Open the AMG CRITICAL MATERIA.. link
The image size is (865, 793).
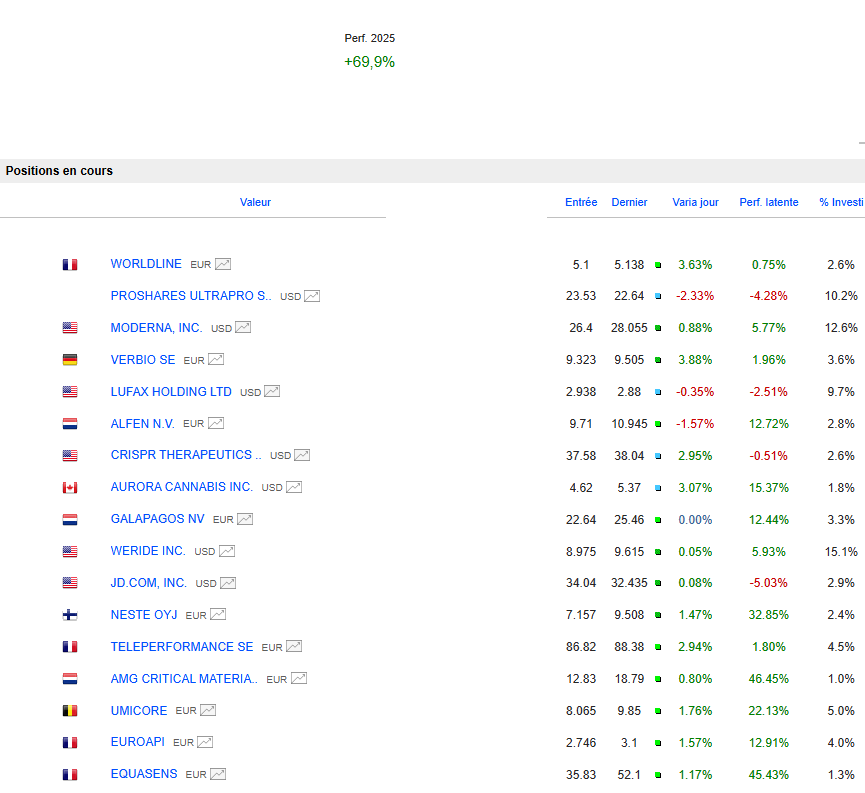(184, 679)
